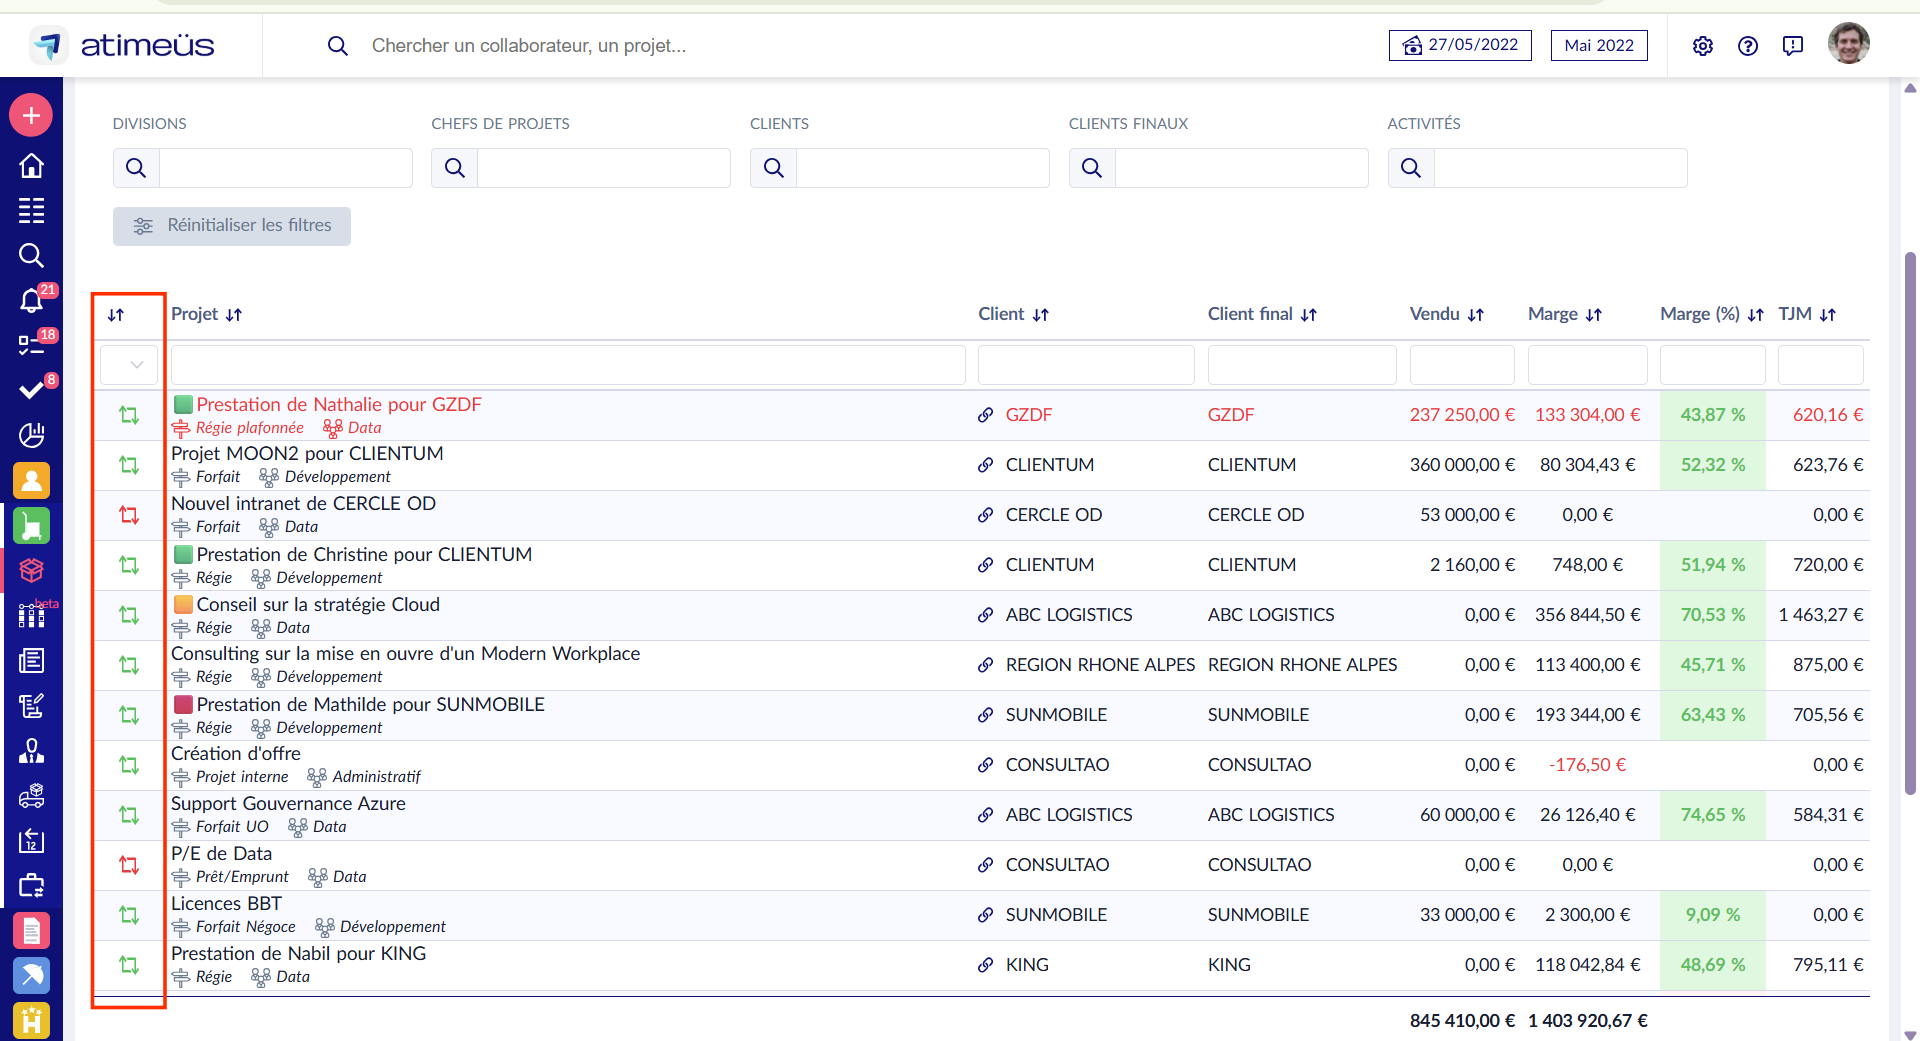Open the contract signing sidebar icon
The image size is (1920, 1041).
(31, 705)
